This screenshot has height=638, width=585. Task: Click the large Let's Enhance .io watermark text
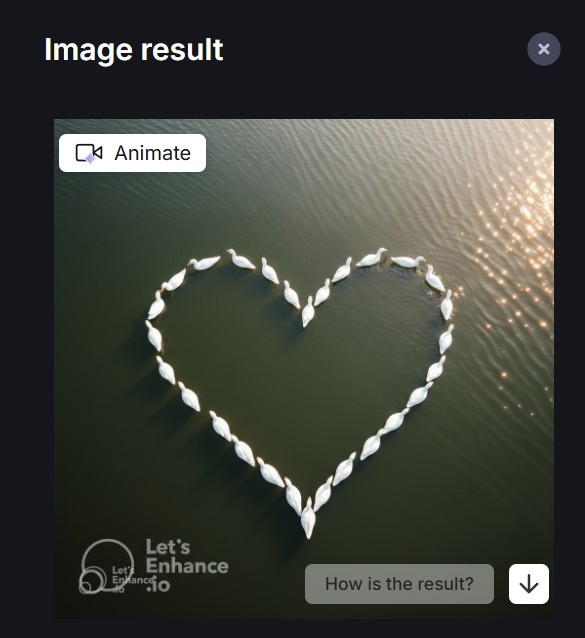[187, 565]
